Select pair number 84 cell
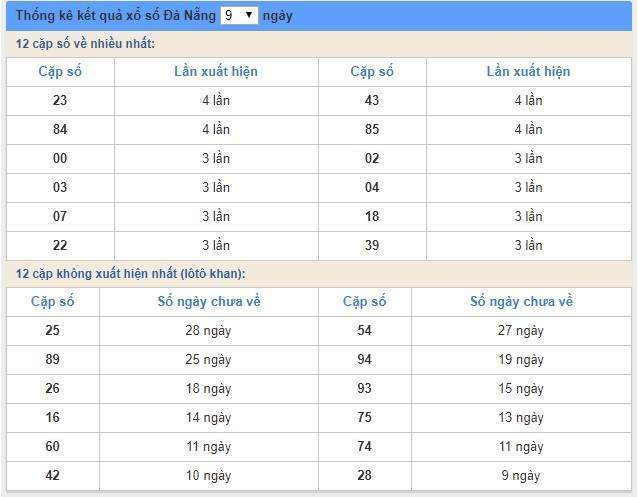The image size is (639, 497). 60,129
